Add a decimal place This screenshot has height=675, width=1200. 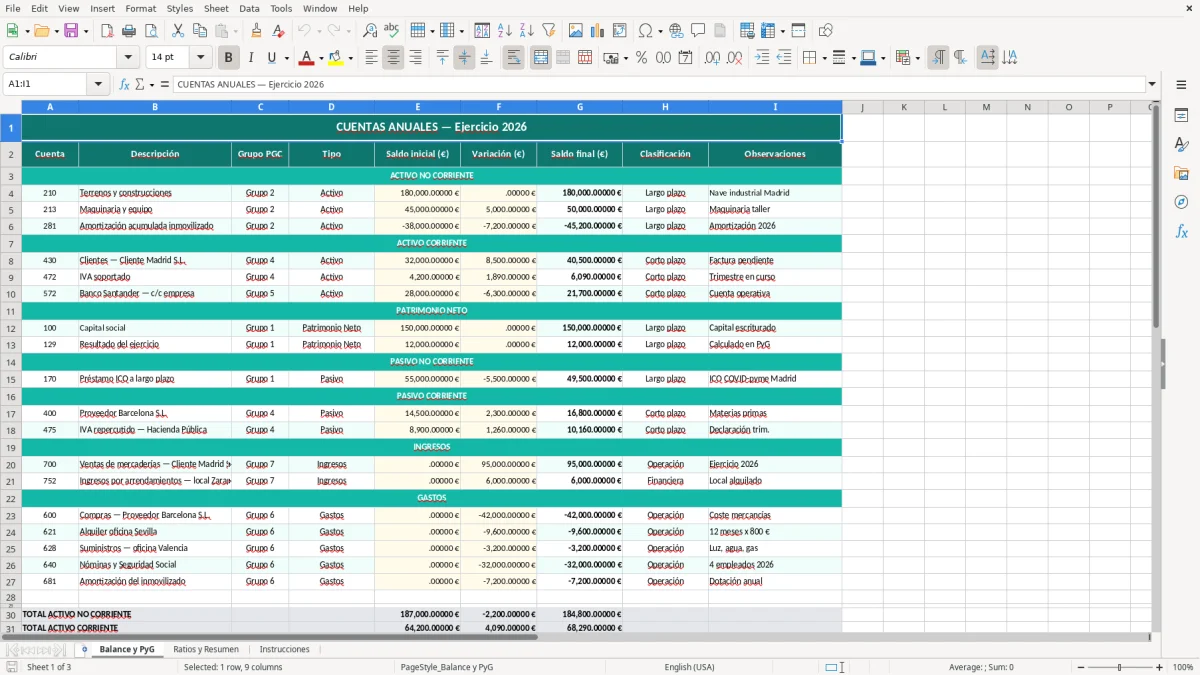712,58
